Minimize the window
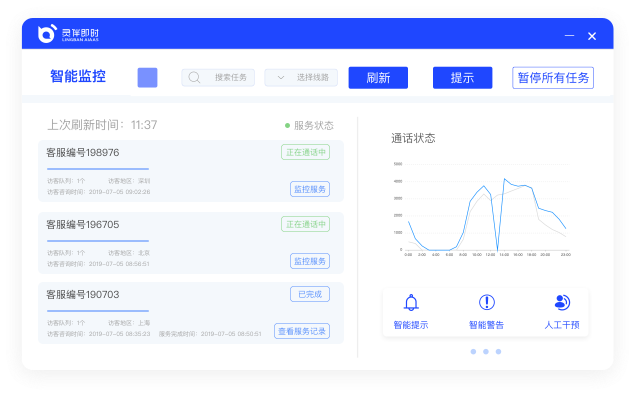635x396 pixels. tap(569, 36)
